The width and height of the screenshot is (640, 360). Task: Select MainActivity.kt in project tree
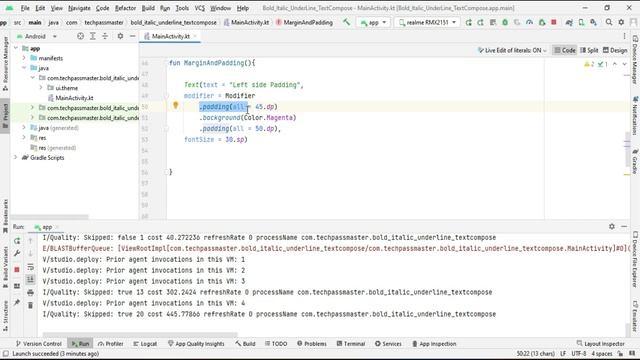[74, 98]
